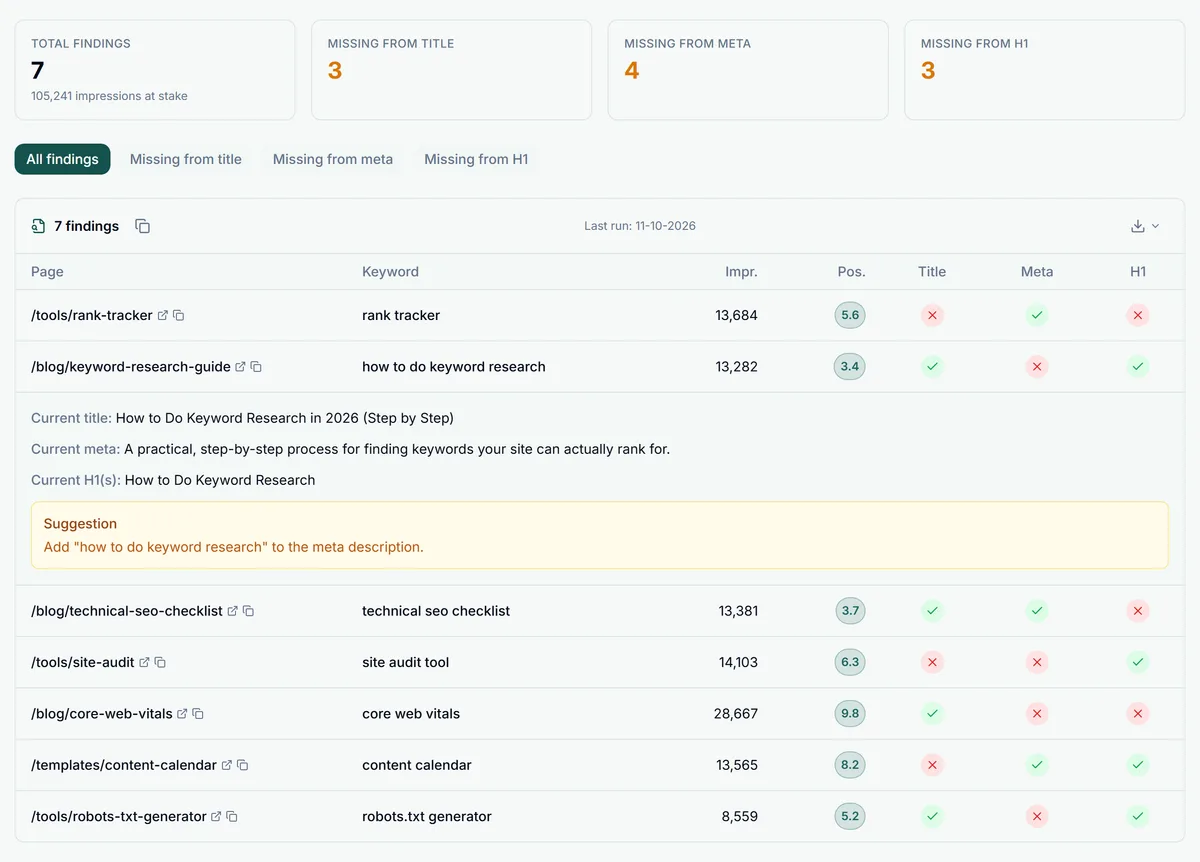Click the spreadsheet icon beside 7 findings

38,226
